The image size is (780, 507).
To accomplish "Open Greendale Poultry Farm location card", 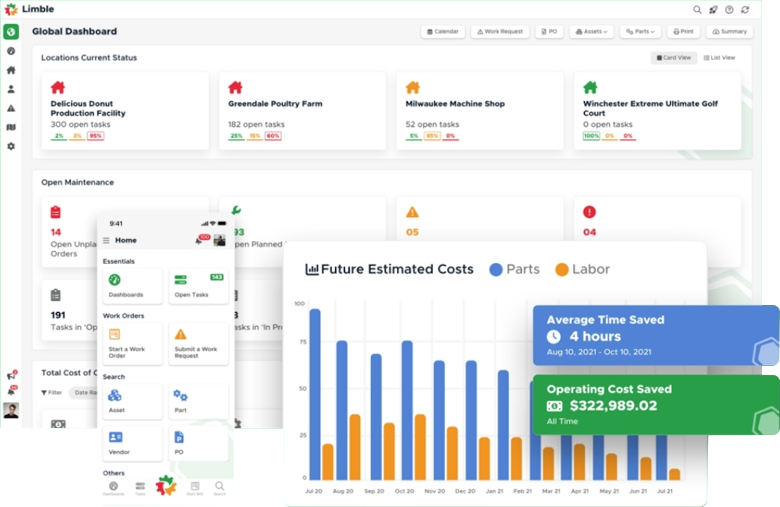I will coord(302,110).
